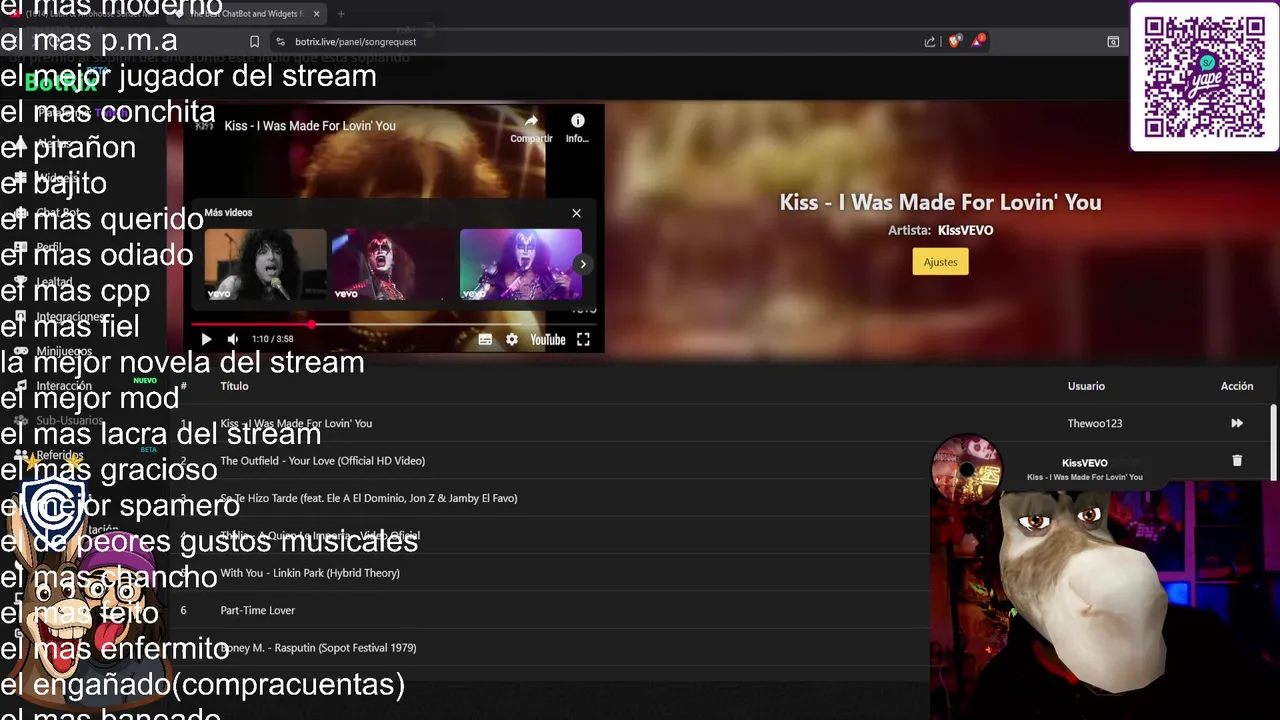1280x720 pixels.
Task: Close the Más videos panel
Action: [x=576, y=213]
